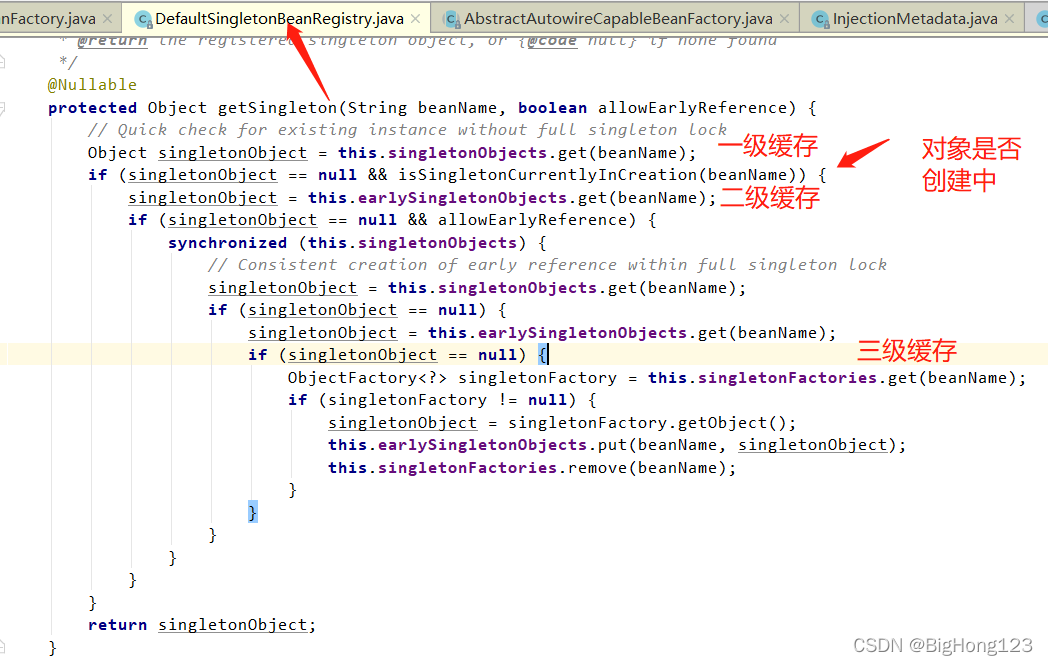Click the AbstractAutowireCapableBeanFactory.java class file icon
The height and width of the screenshot is (665, 1048).
point(452,19)
